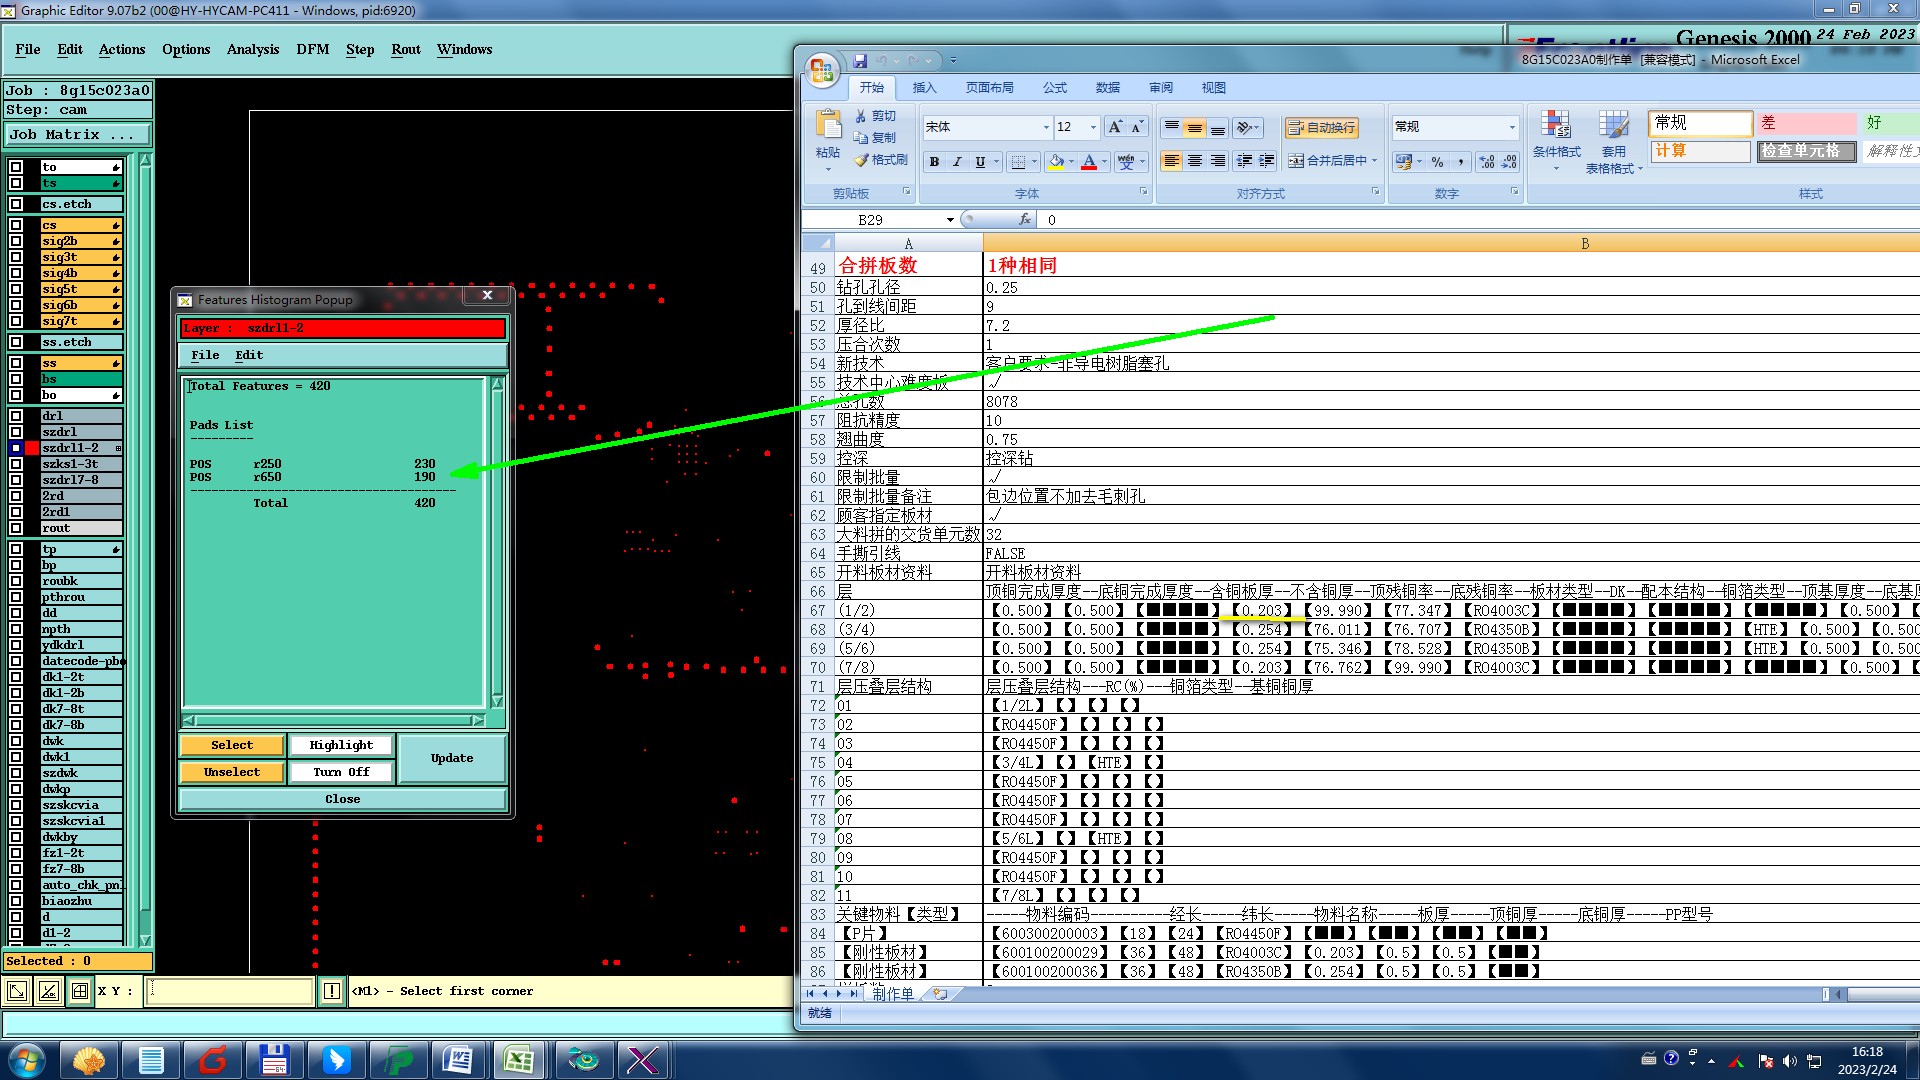Click the increase font size icon
The width and height of the screenshot is (1920, 1080).
point(1115,127)
